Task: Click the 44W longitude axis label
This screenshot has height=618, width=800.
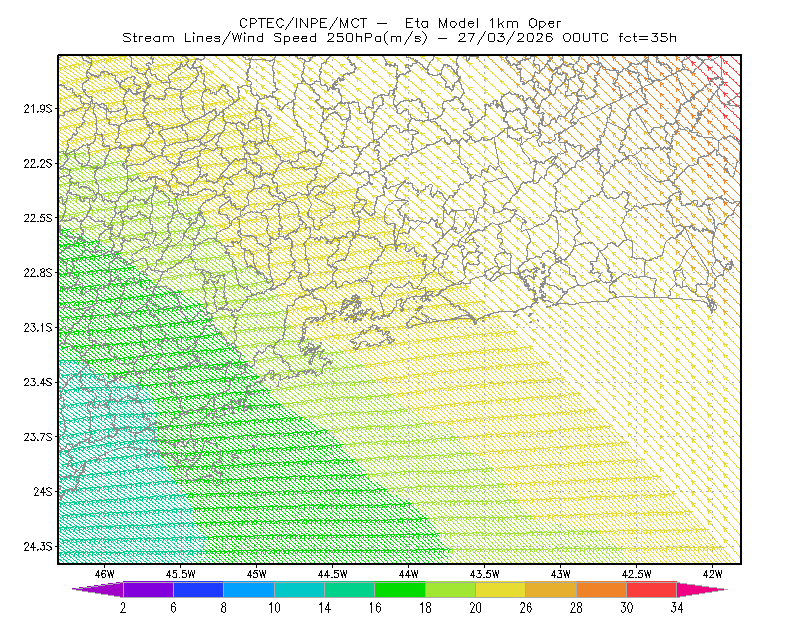Action: click(408, 574)
